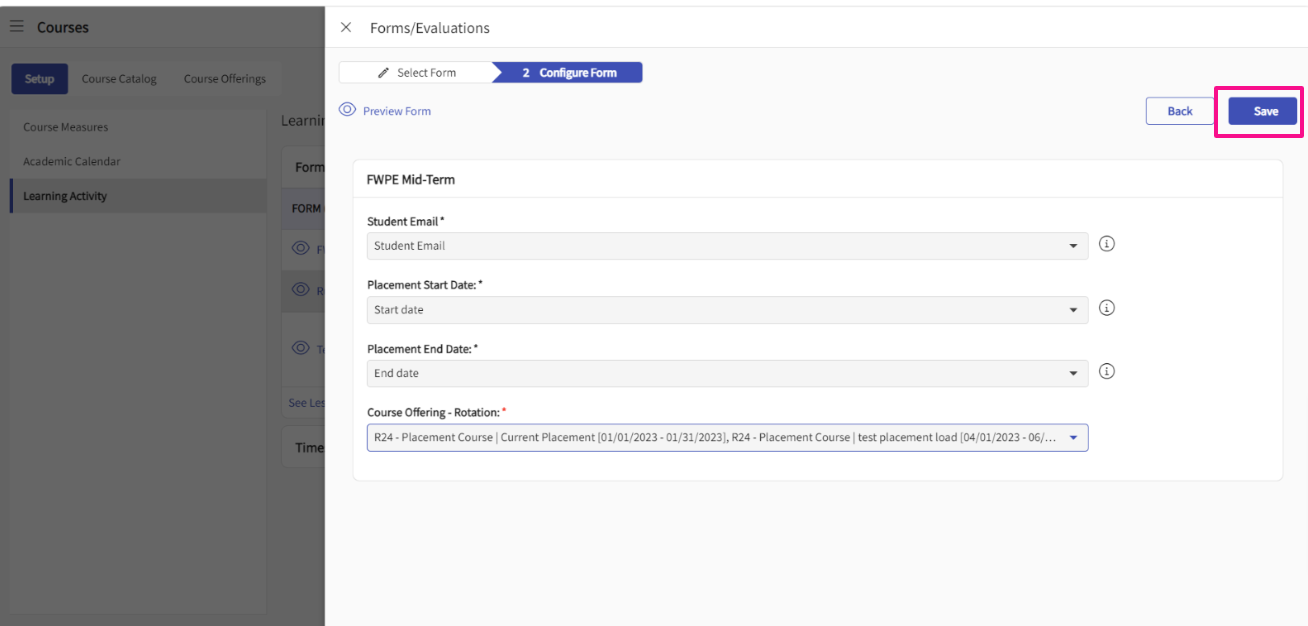Click the Preview Form eye icon

[x=347, y=110]
